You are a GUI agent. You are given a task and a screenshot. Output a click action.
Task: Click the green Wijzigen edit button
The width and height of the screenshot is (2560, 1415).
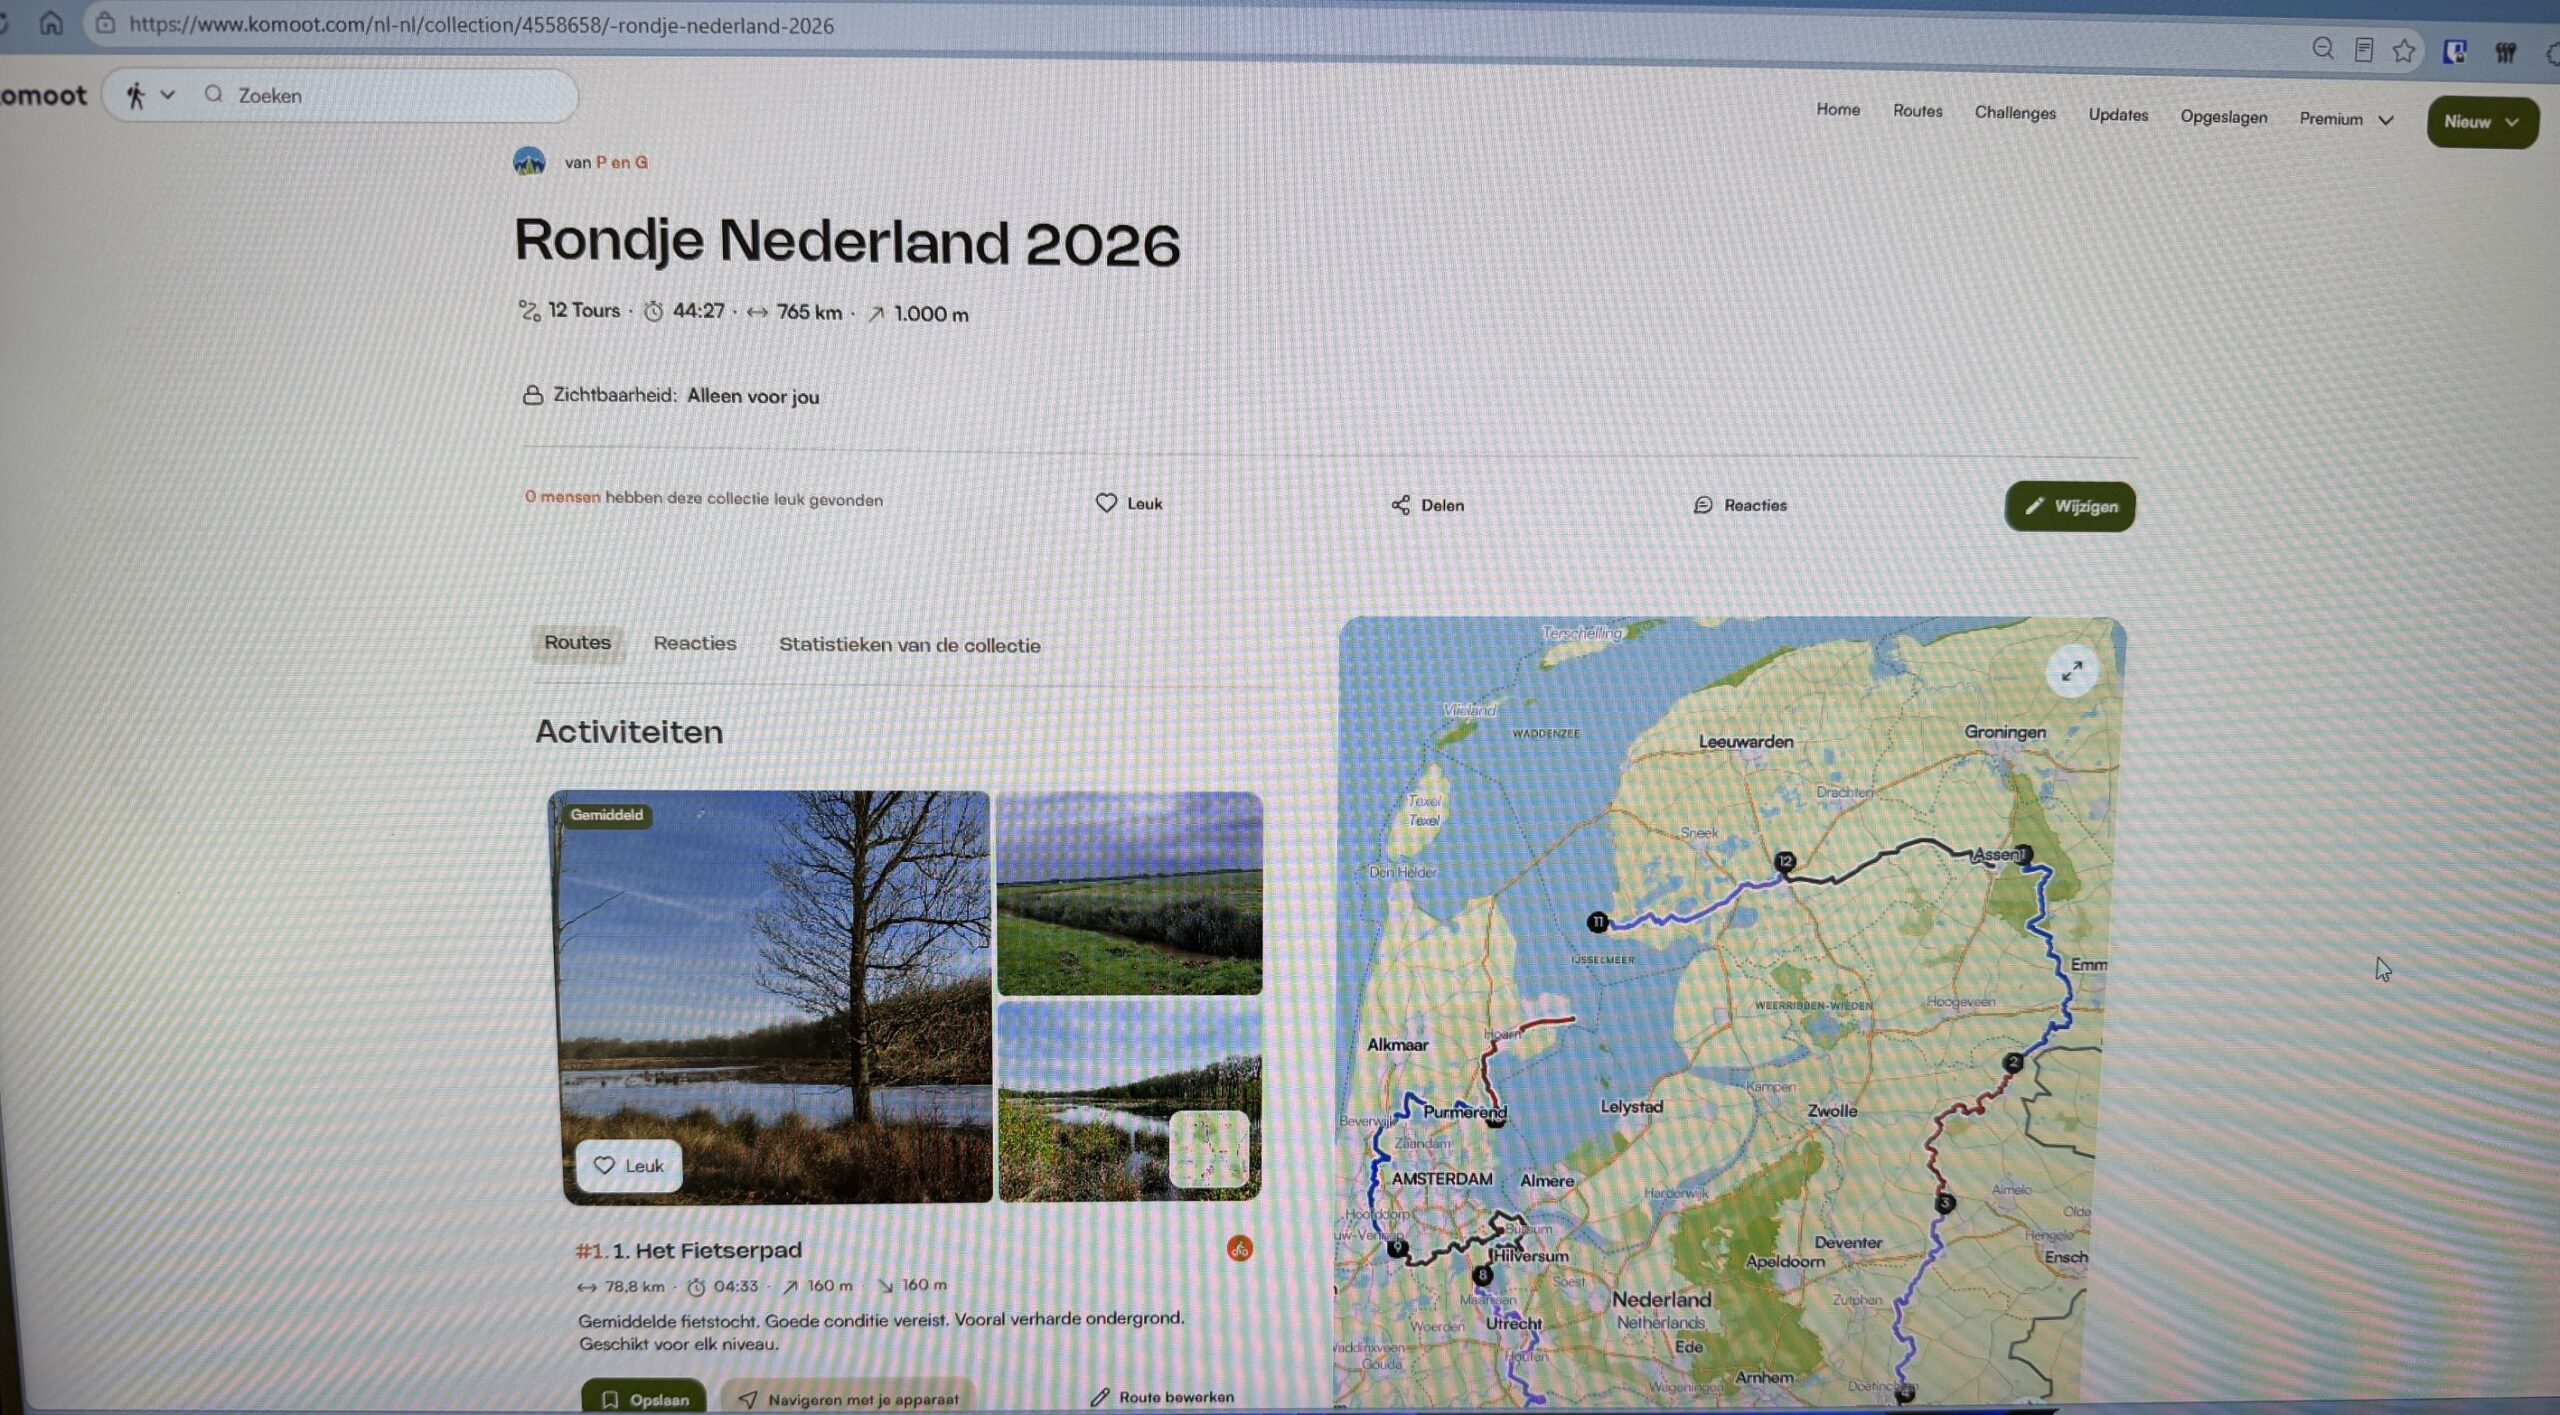(x=2070, y=506)
